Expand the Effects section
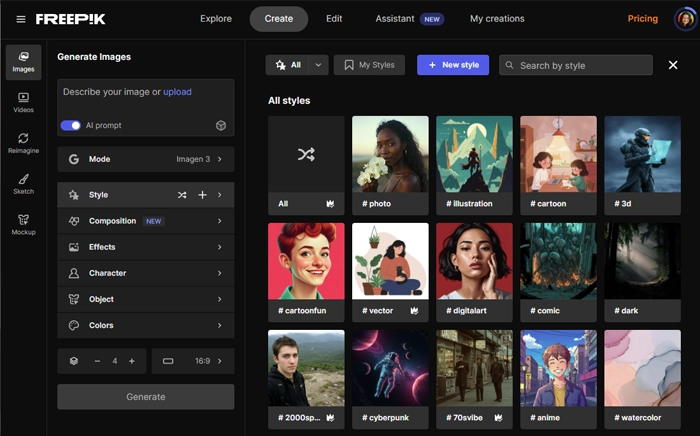700x436 pixels. pyautogui.click(x=146, y=247)
